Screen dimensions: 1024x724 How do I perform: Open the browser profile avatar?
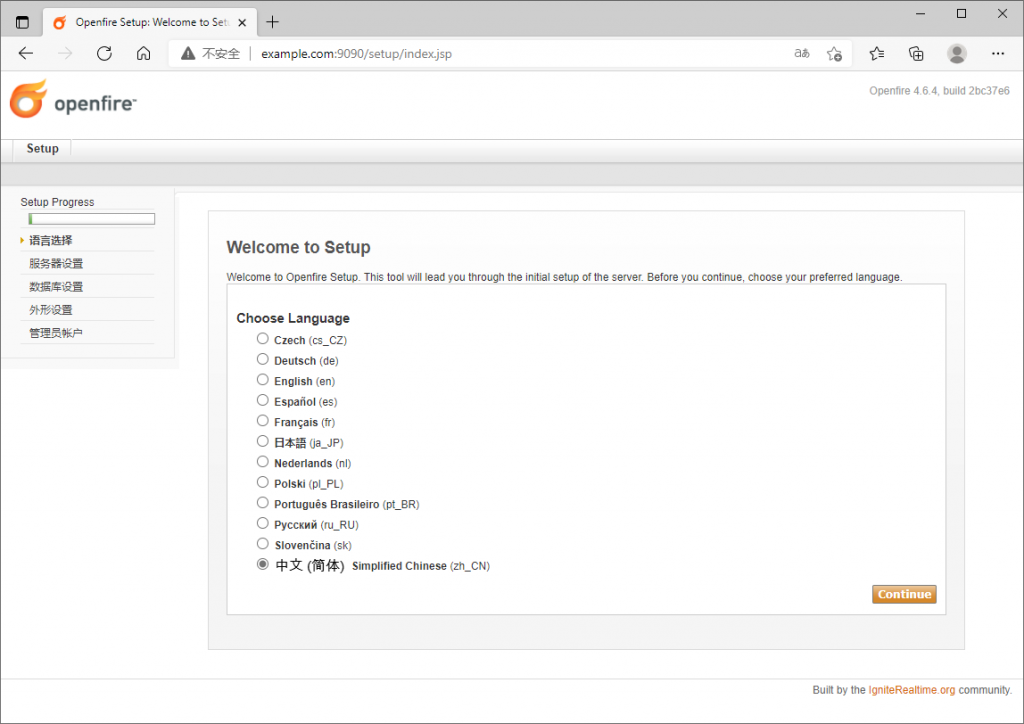[957, 54]
